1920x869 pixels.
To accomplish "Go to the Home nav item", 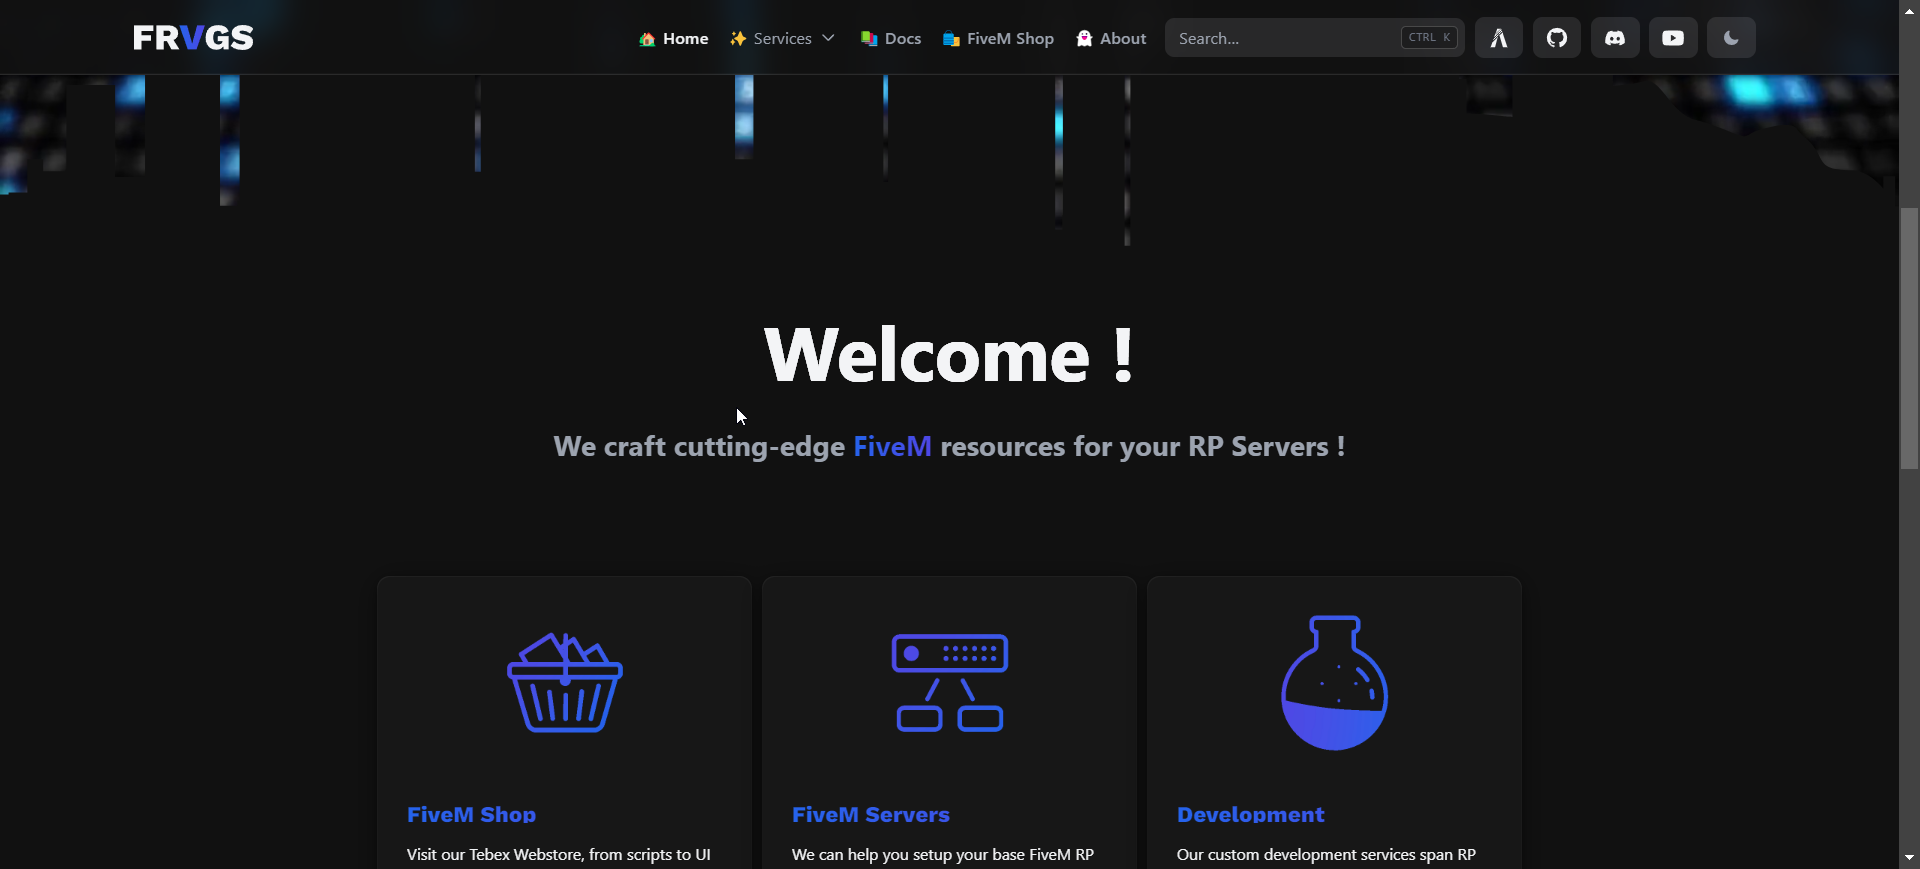I will (674, 39).
